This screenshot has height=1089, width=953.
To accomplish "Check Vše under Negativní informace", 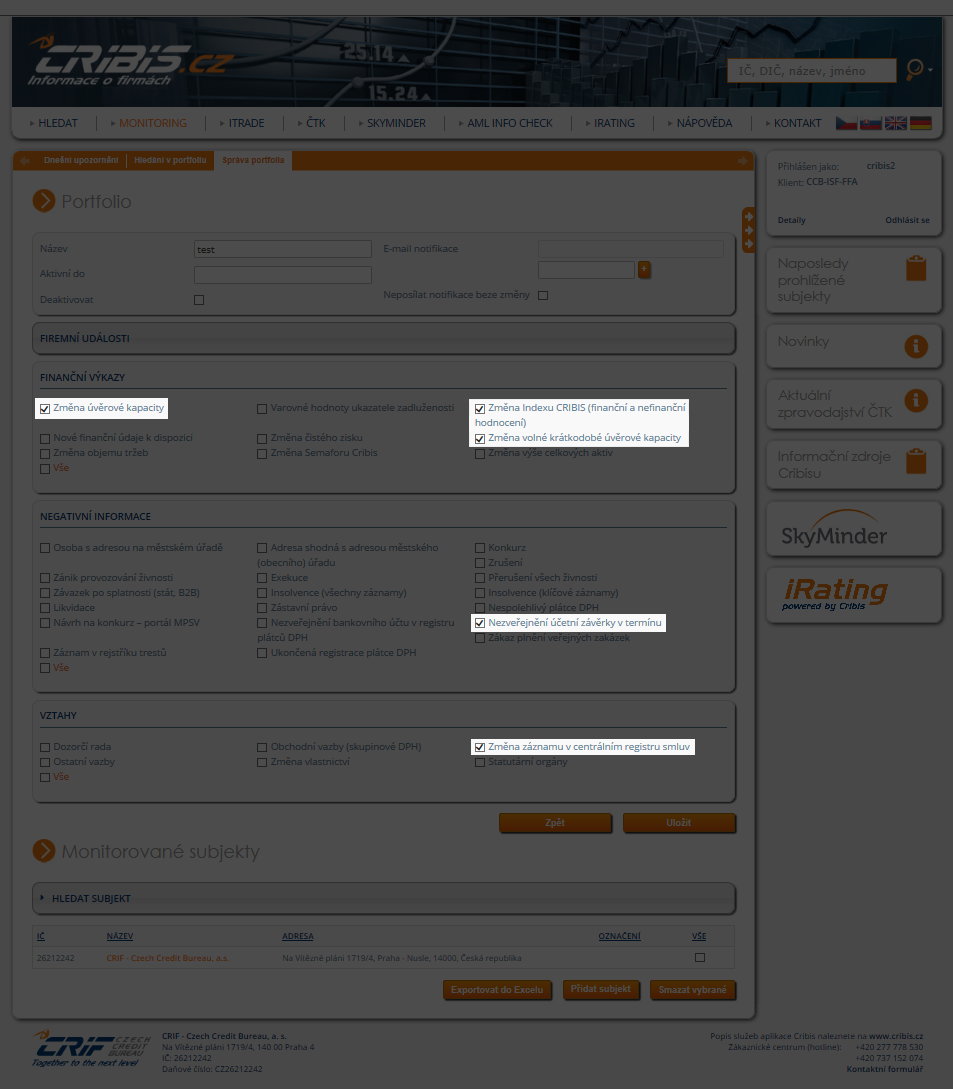I will tap(45, 668).
